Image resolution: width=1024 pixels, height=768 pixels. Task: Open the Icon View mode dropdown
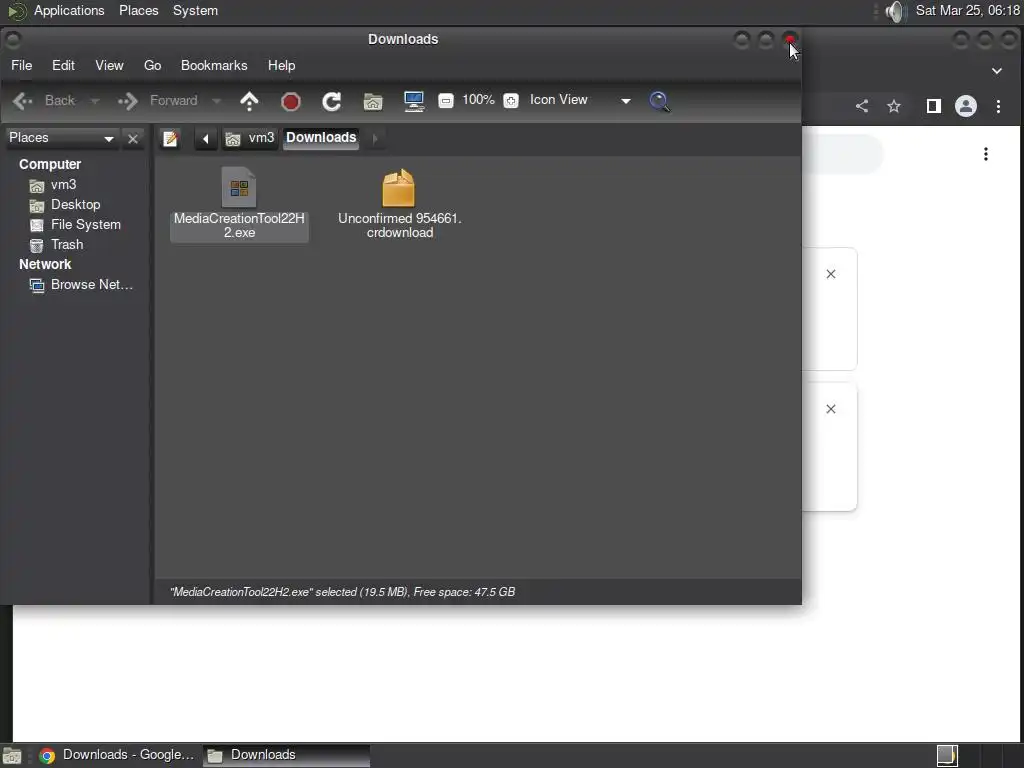[580, 100]
